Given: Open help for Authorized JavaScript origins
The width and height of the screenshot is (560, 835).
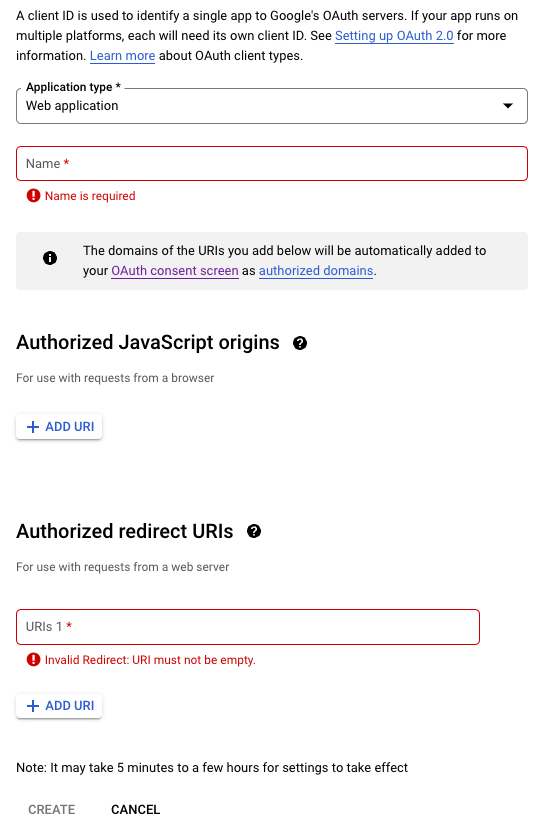Looking at the screenshot, I should click(x=300, y=343).
